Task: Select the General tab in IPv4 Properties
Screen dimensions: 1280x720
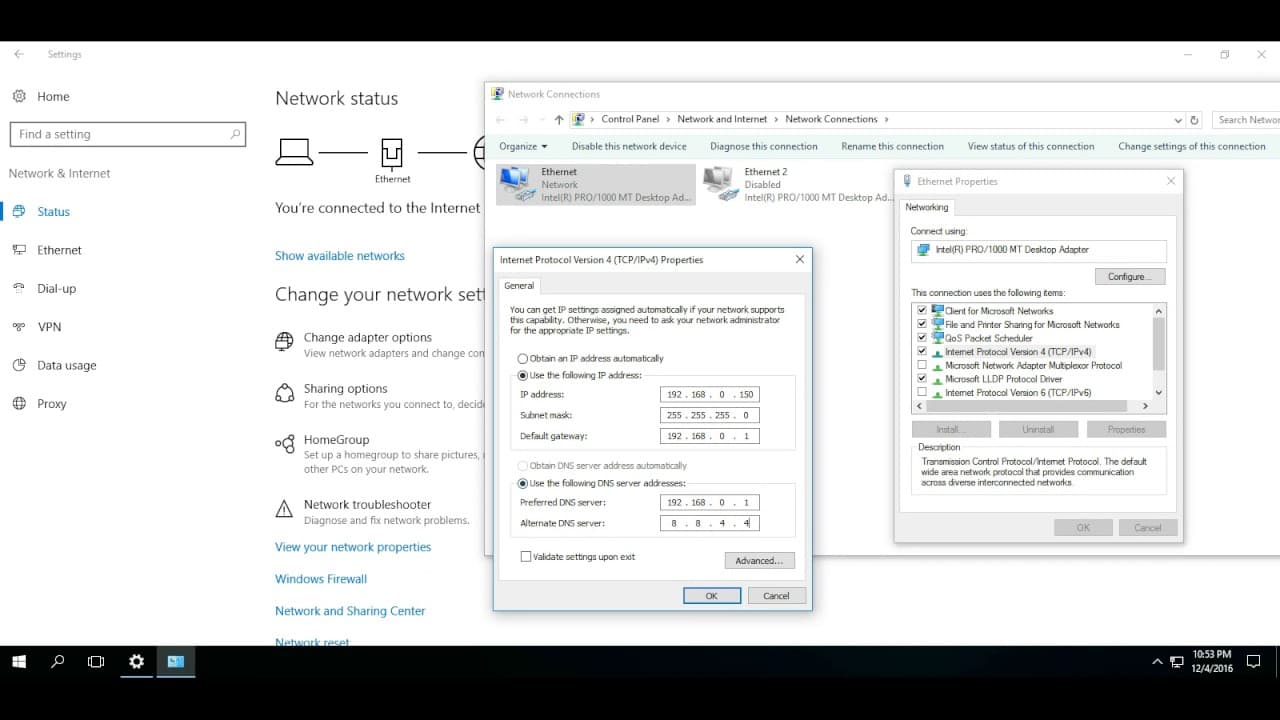Action: [x=519, y=286]
